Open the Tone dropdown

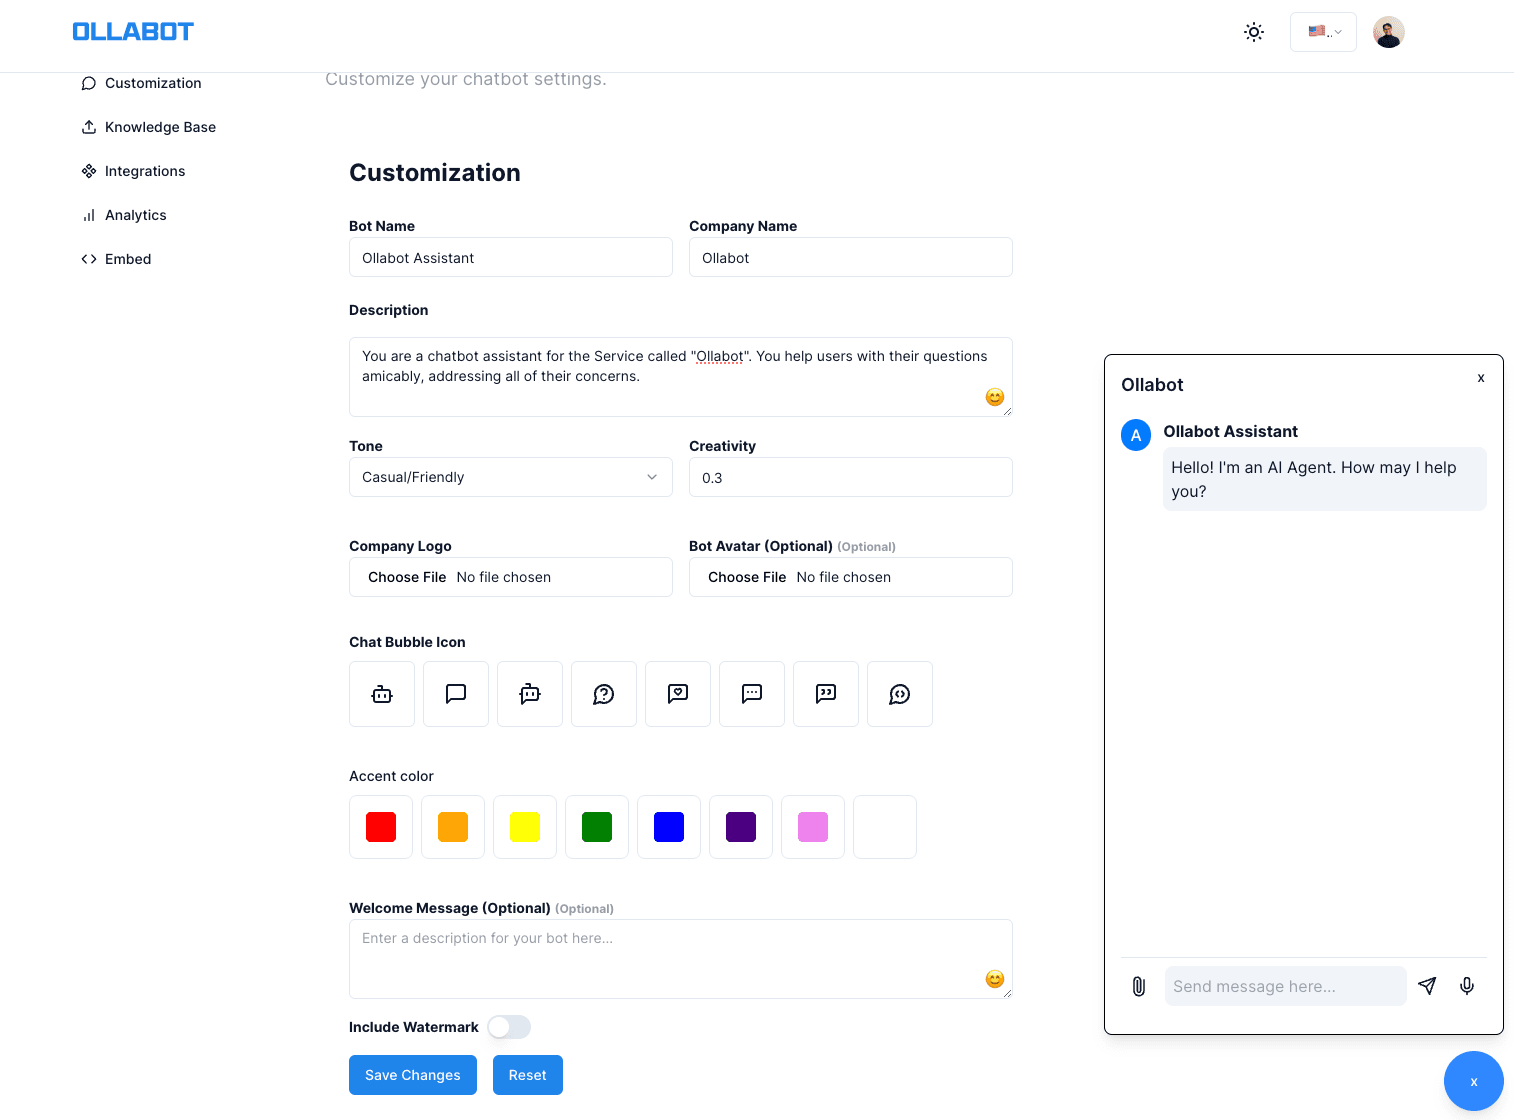click(x=511, y=477)
